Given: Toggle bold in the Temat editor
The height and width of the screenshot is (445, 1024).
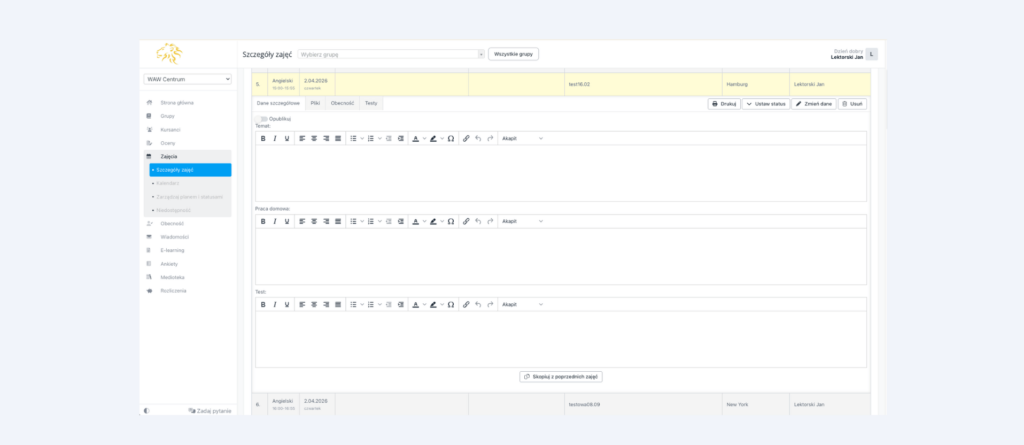Looking at the screenshot, I should pos(263,138).
